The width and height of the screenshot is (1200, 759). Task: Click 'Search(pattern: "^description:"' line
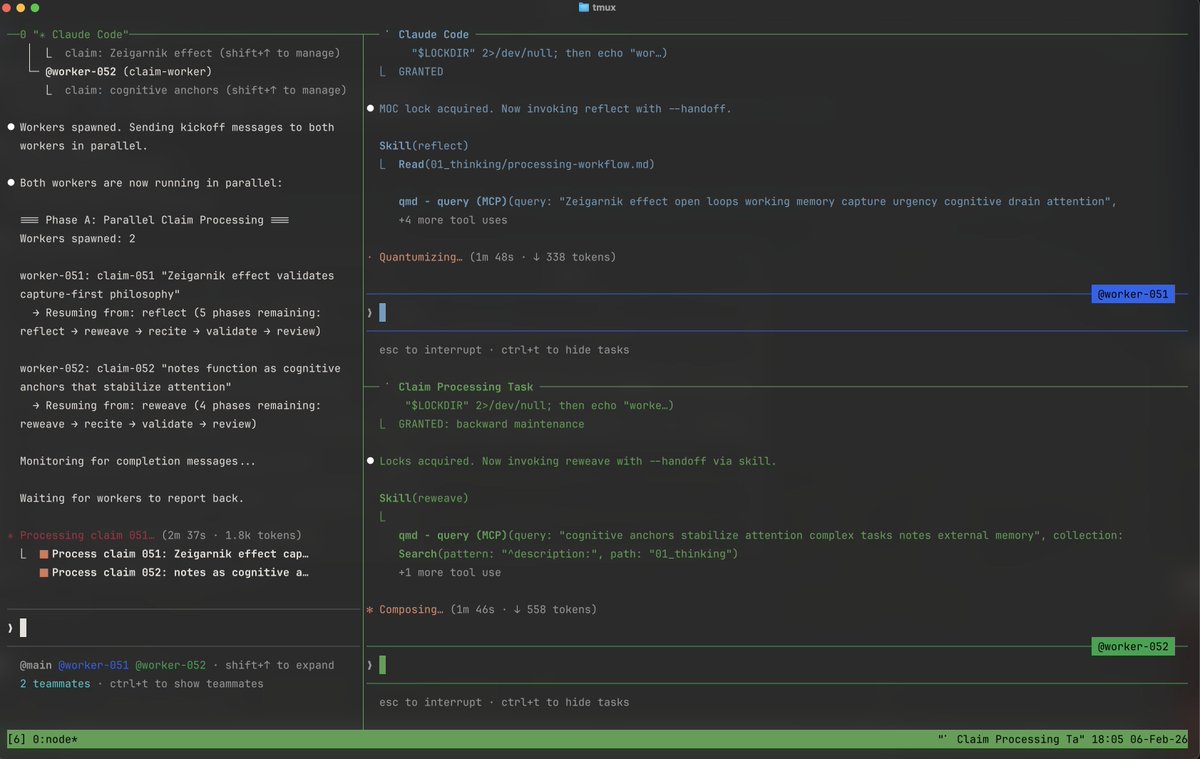point(568,554)
